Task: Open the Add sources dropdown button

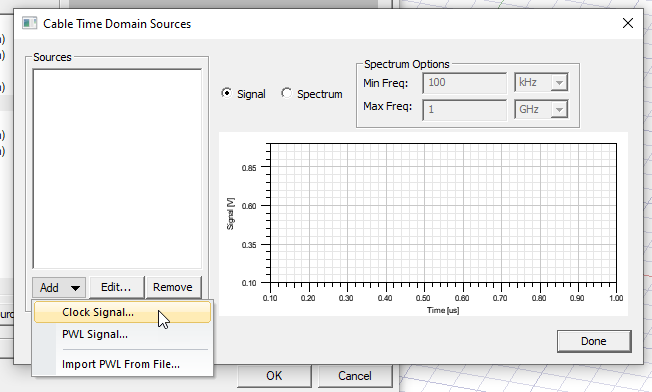Action: (59, 288)
